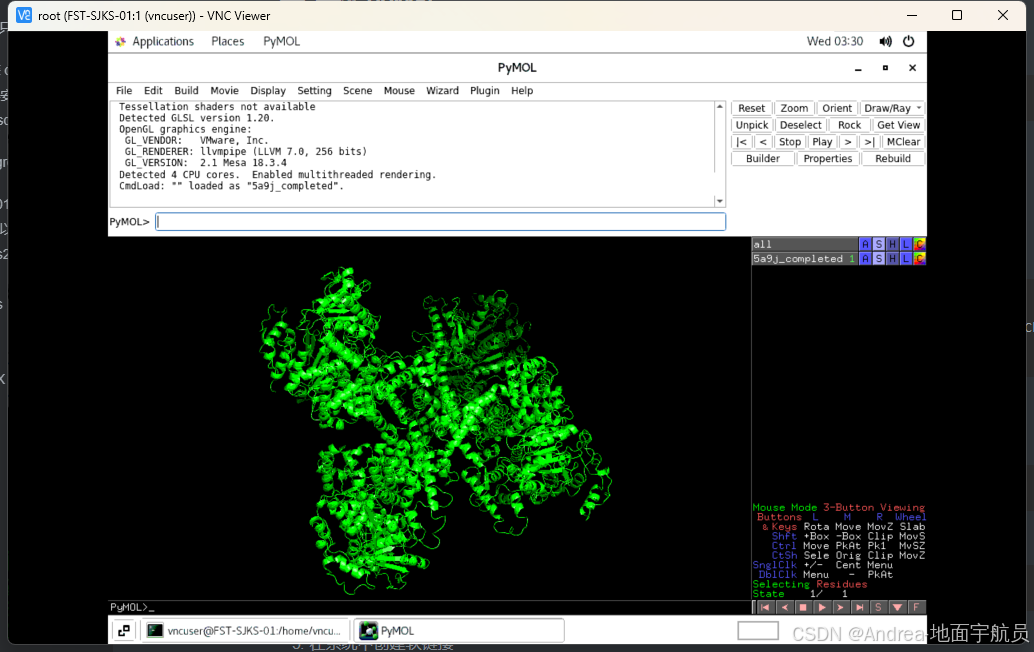The height and width of the screenshot is (652, 1034).
Task: Click the volume speaker icon
Action: [885, 42]
